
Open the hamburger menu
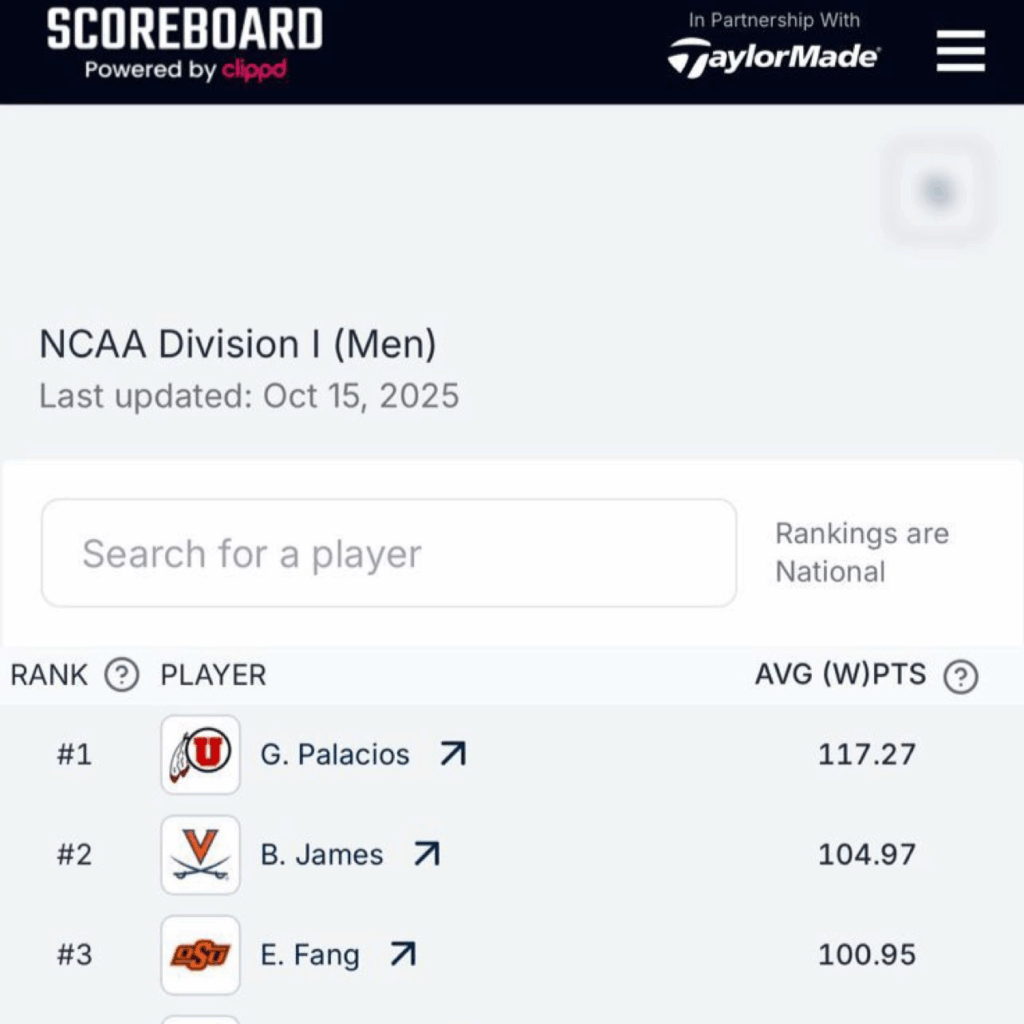[960, 52]
